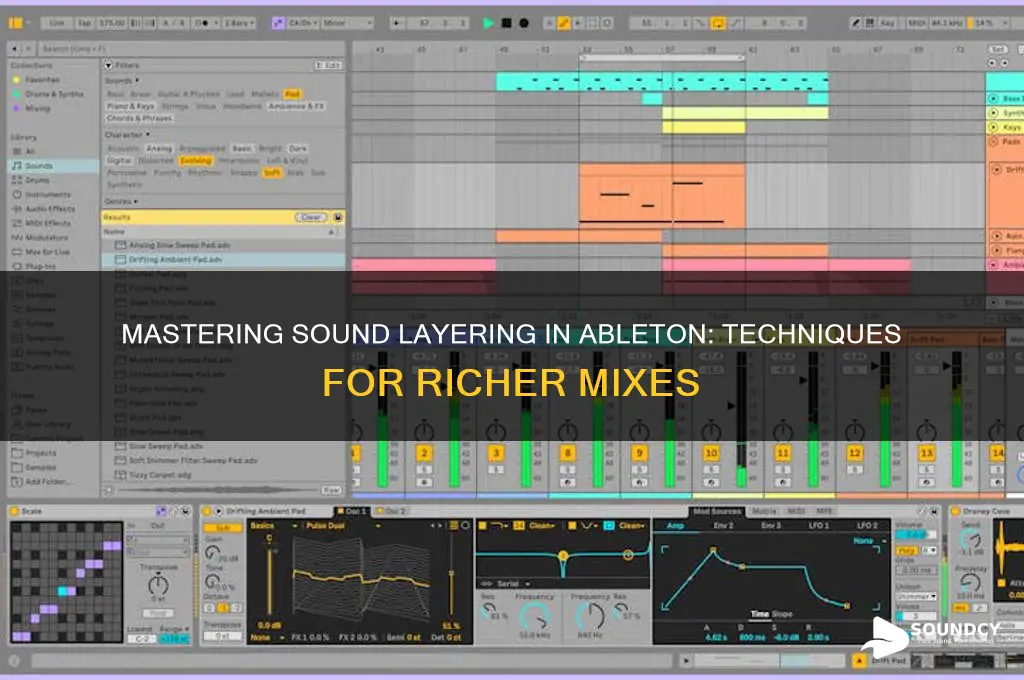Open the MPE tab
The height and width of the screenshot is (680, 1024).
[824, 511]
